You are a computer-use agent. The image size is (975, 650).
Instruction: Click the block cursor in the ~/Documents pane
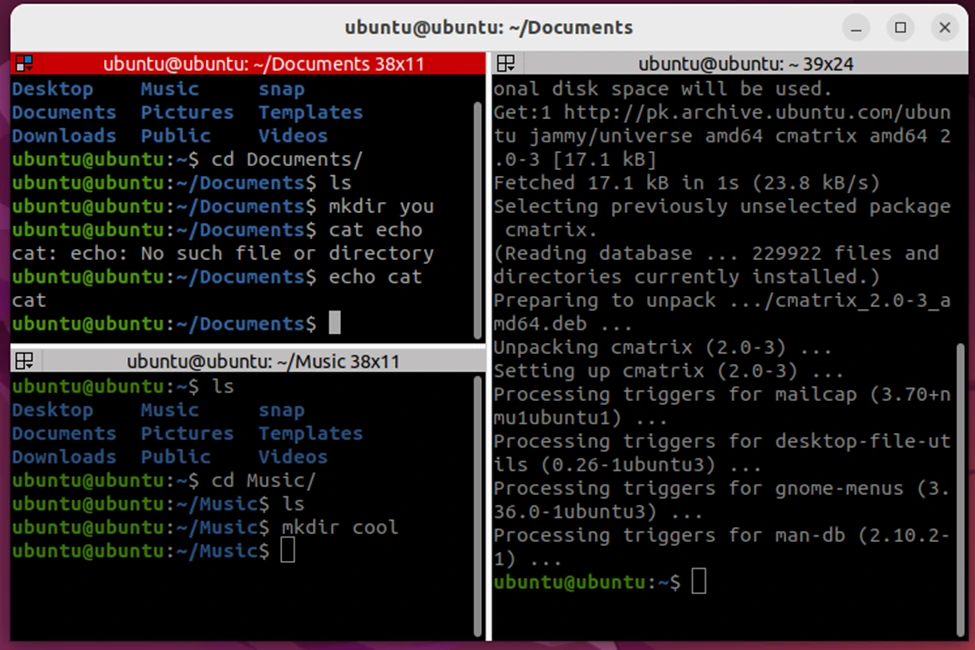[335, 323]
